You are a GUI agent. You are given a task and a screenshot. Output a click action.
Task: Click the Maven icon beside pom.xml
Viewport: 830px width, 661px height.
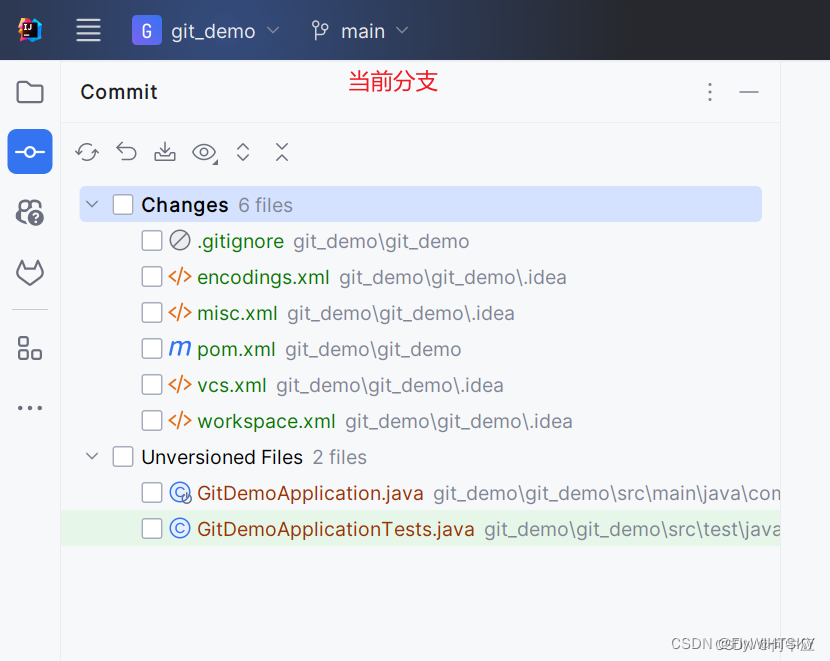pos(180,348)
